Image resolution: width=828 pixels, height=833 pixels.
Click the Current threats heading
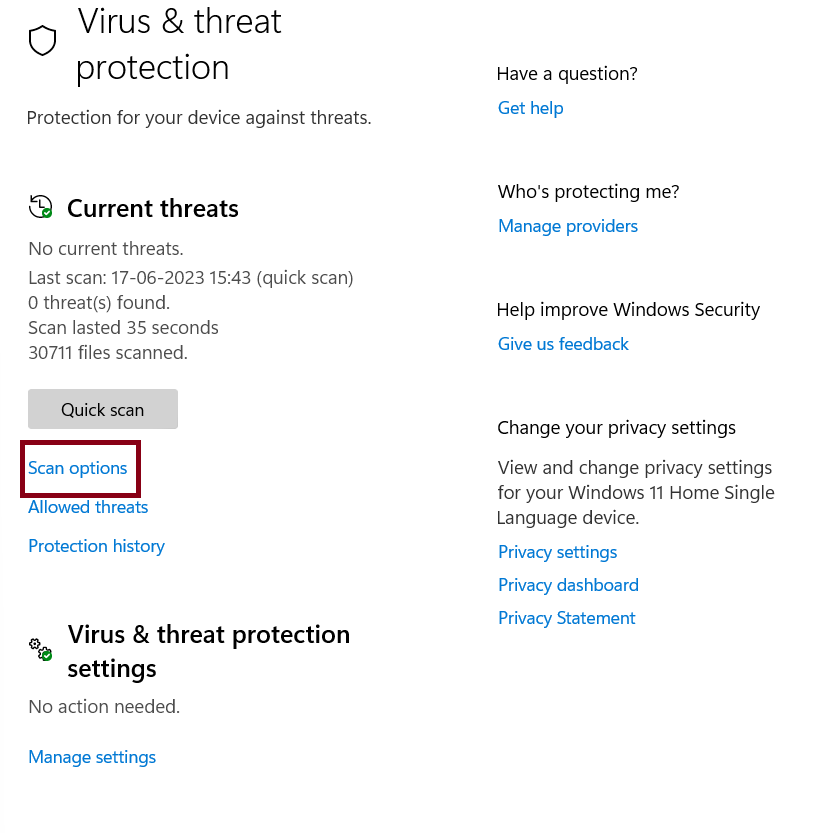[153, 208]
